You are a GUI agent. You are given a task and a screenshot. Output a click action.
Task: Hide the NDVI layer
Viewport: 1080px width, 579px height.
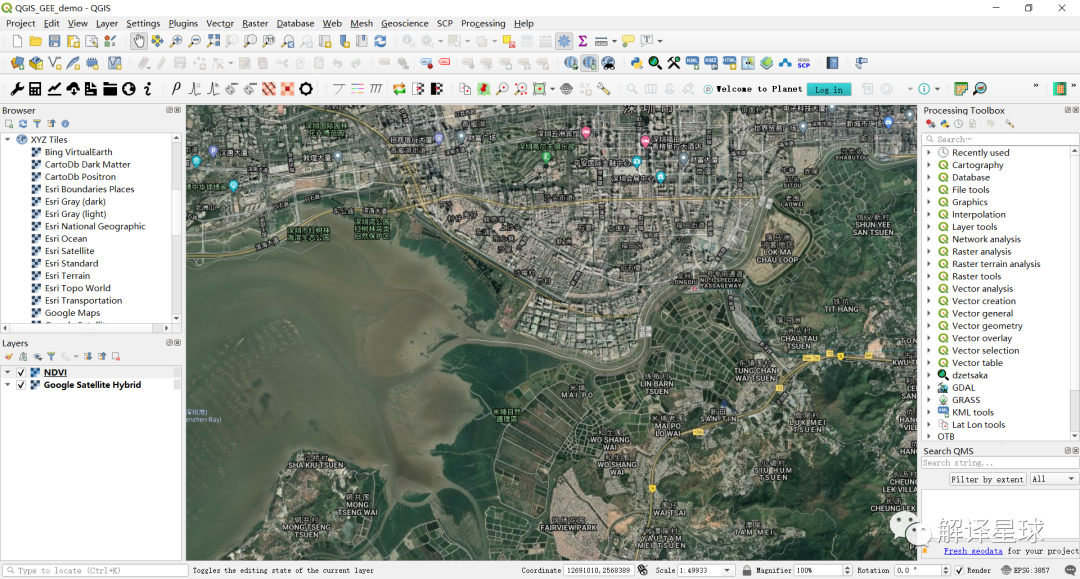pos(22,372)
